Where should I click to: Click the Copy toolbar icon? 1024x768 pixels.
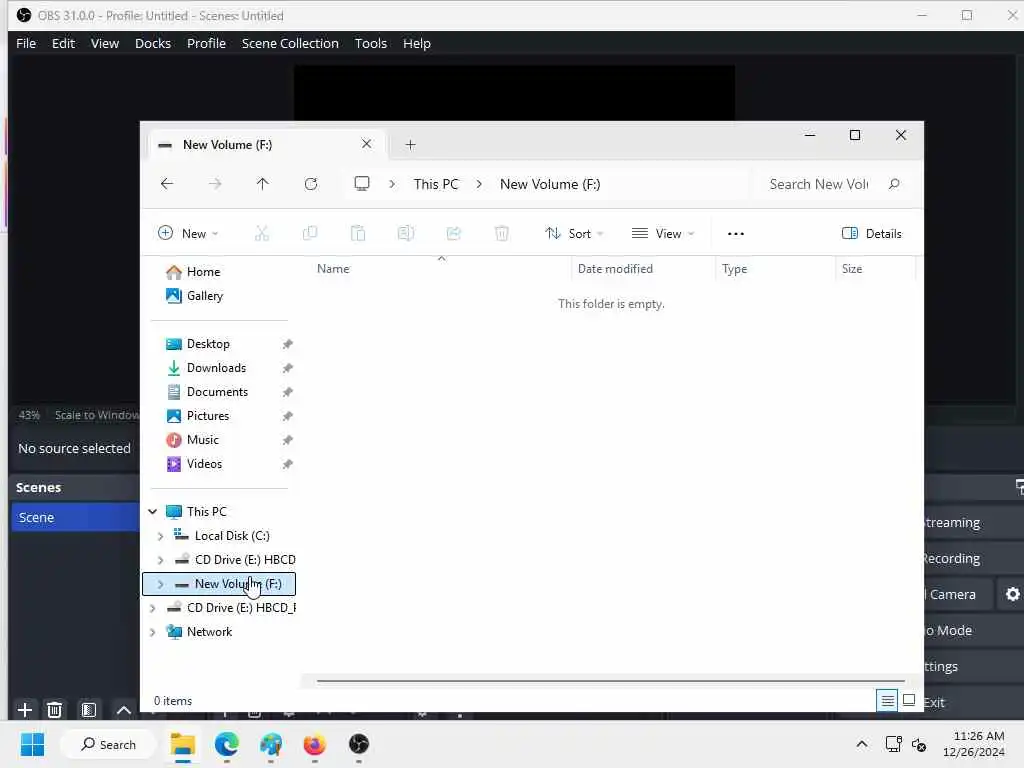310,233
